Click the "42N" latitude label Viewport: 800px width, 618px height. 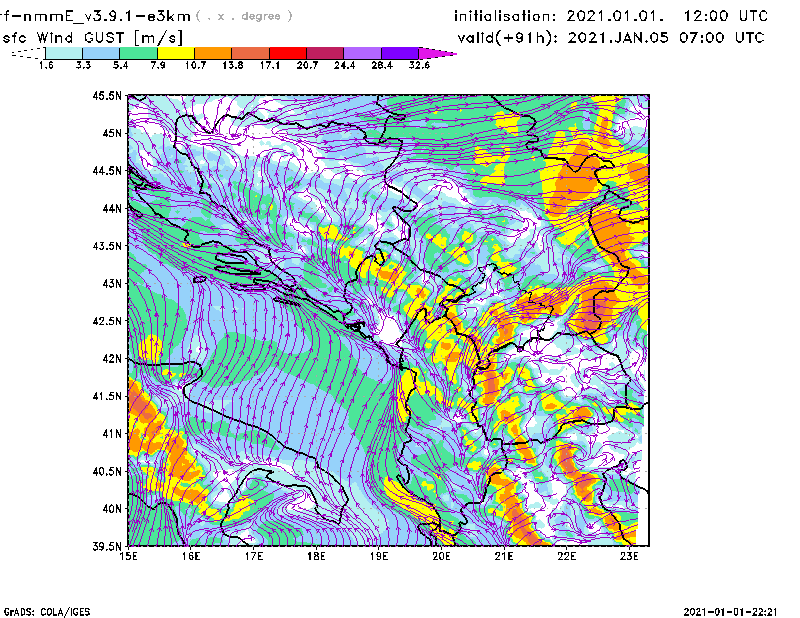112,359
